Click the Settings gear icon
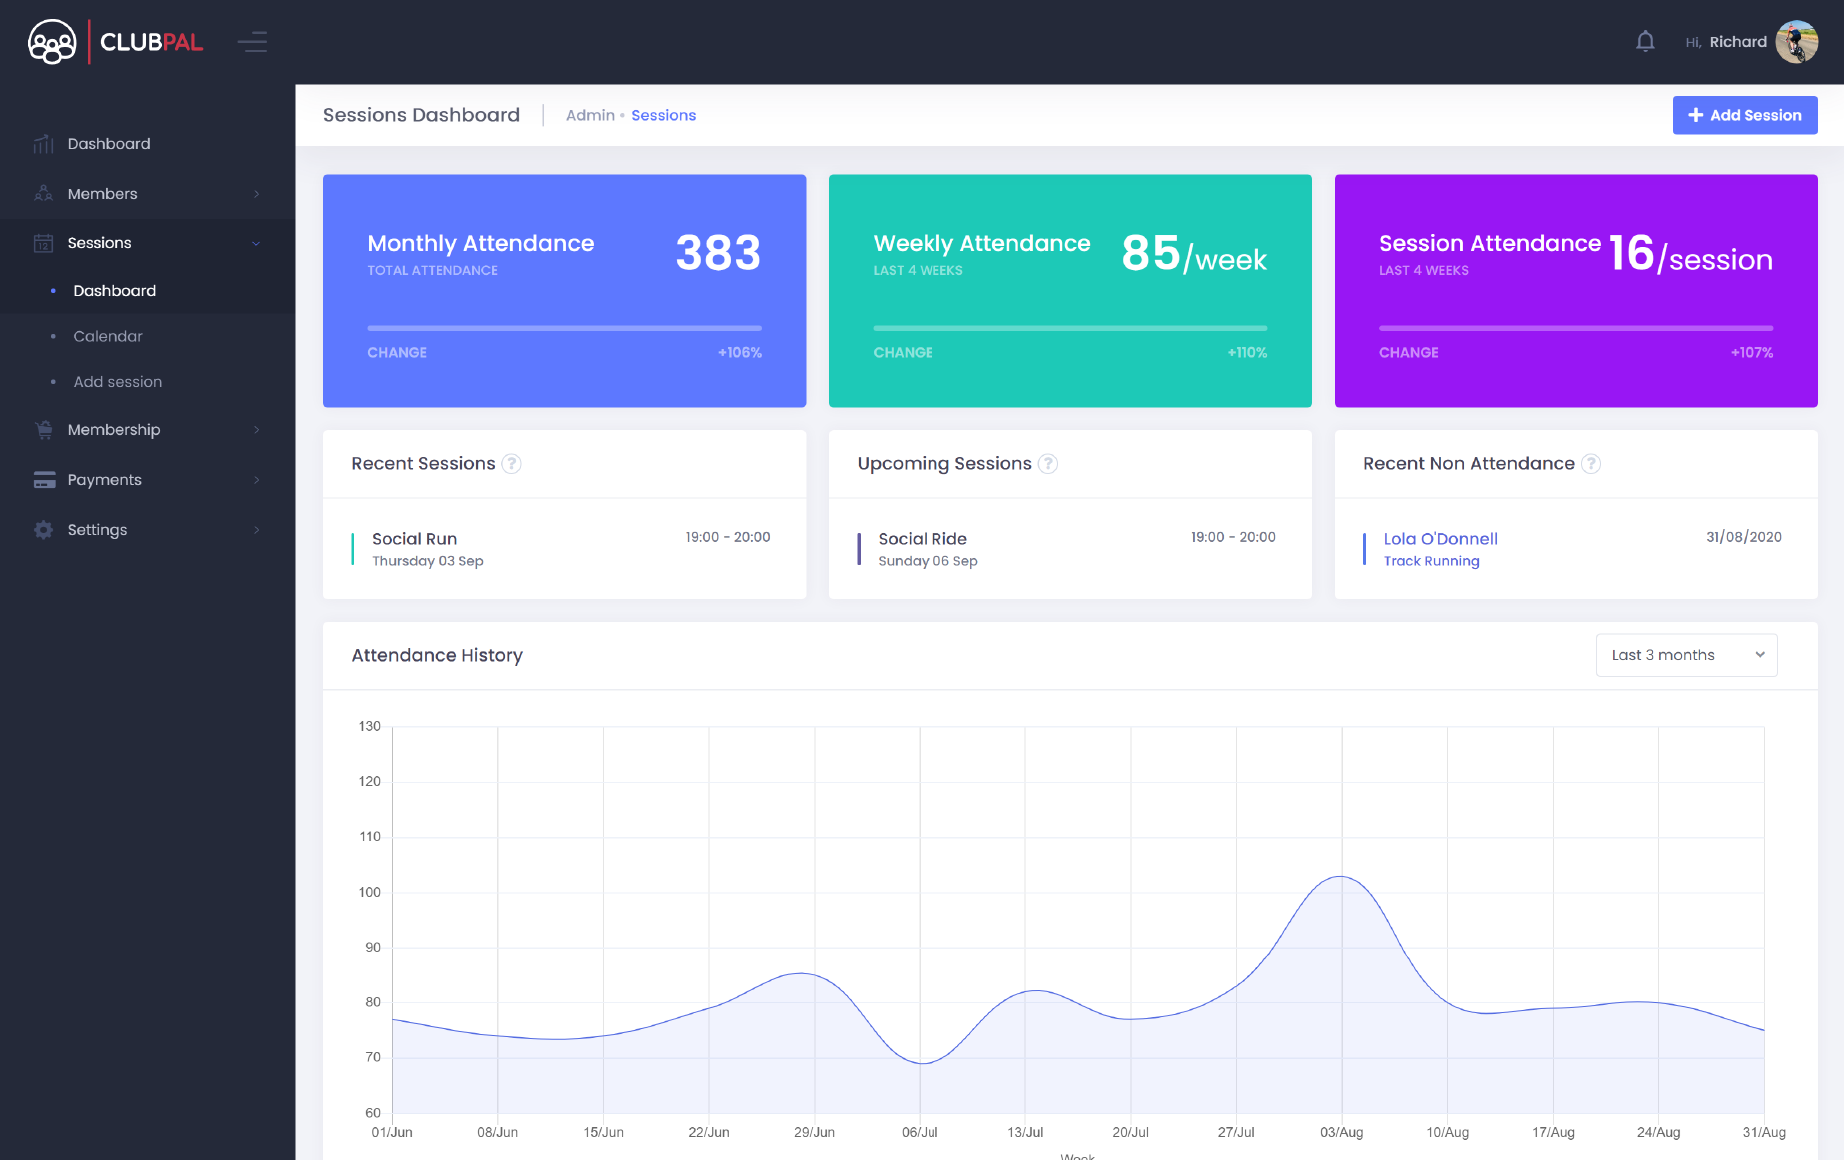Screen dimensions: 1844x1160 coord(43,530)
